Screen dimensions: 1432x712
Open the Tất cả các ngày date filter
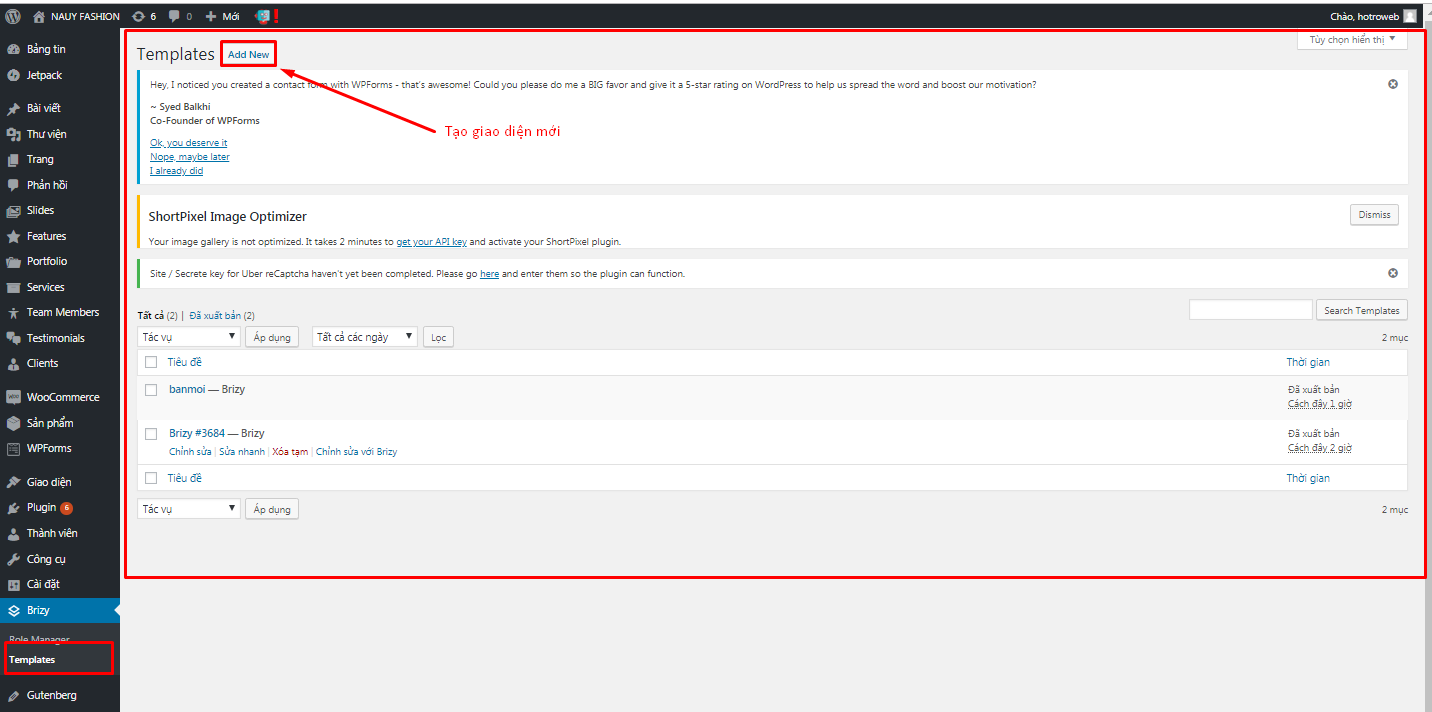[365, 337]
